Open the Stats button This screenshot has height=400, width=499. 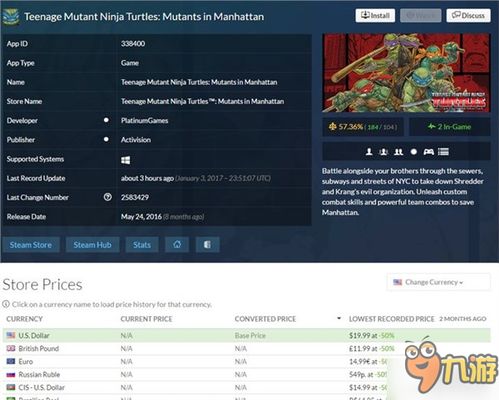point(142,245)
